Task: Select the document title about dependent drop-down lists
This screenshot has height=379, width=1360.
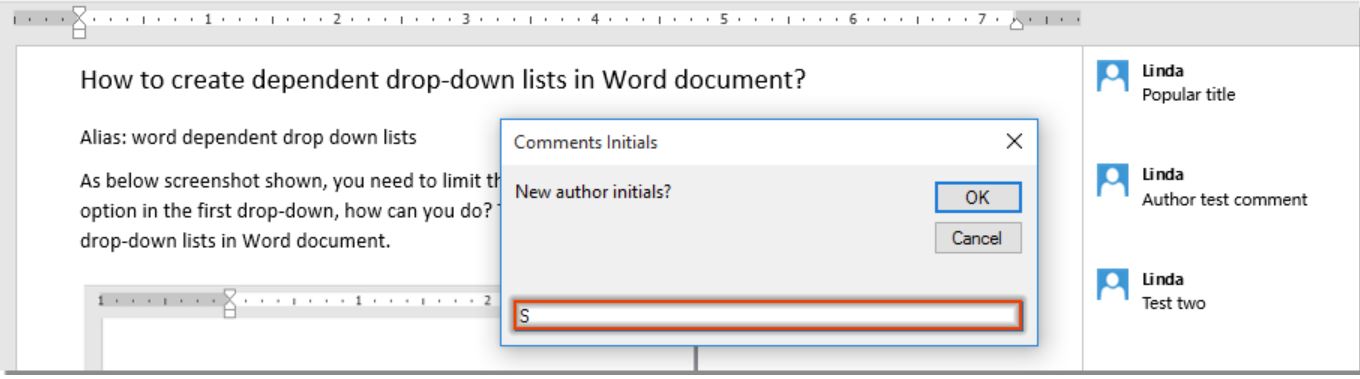Action: click(x=444, y=81)
